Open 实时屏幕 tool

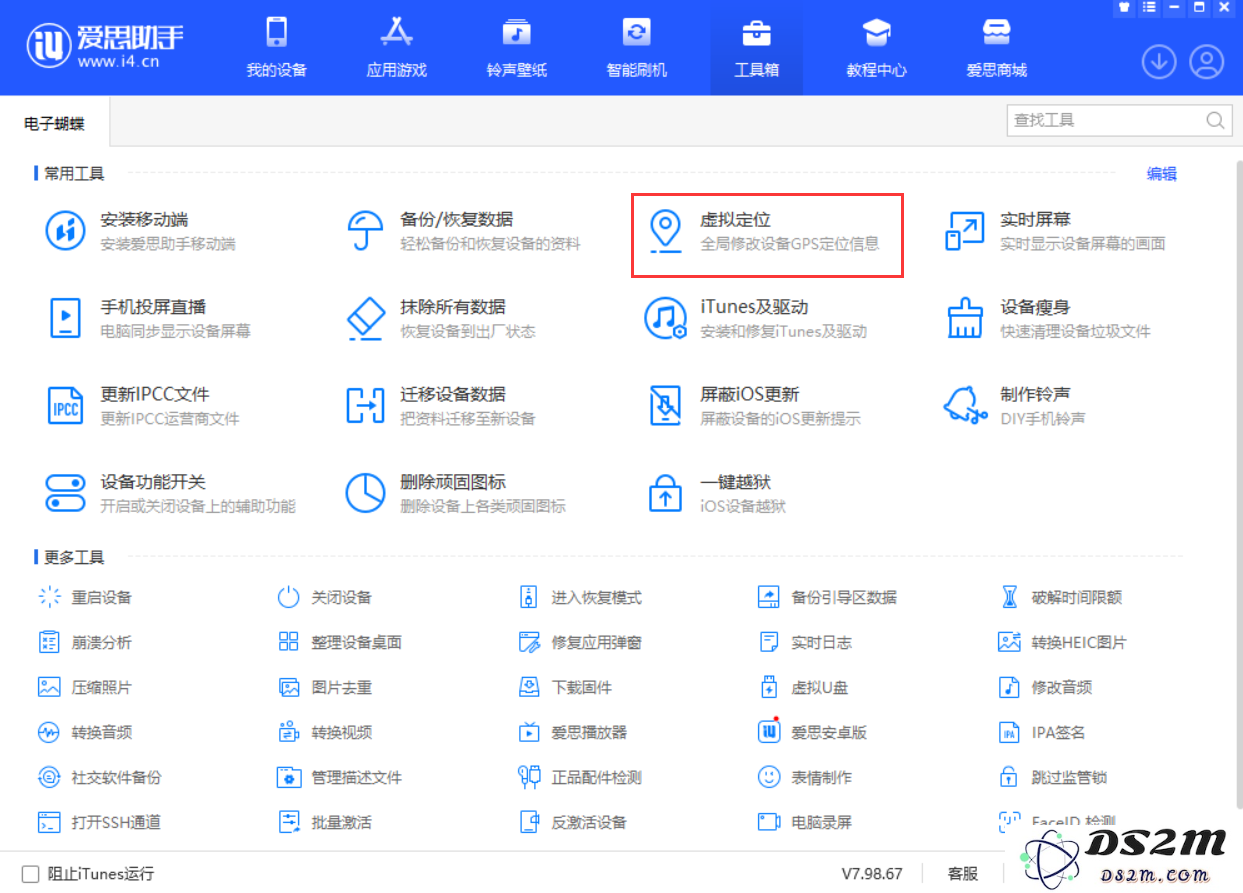point(1055,231)
